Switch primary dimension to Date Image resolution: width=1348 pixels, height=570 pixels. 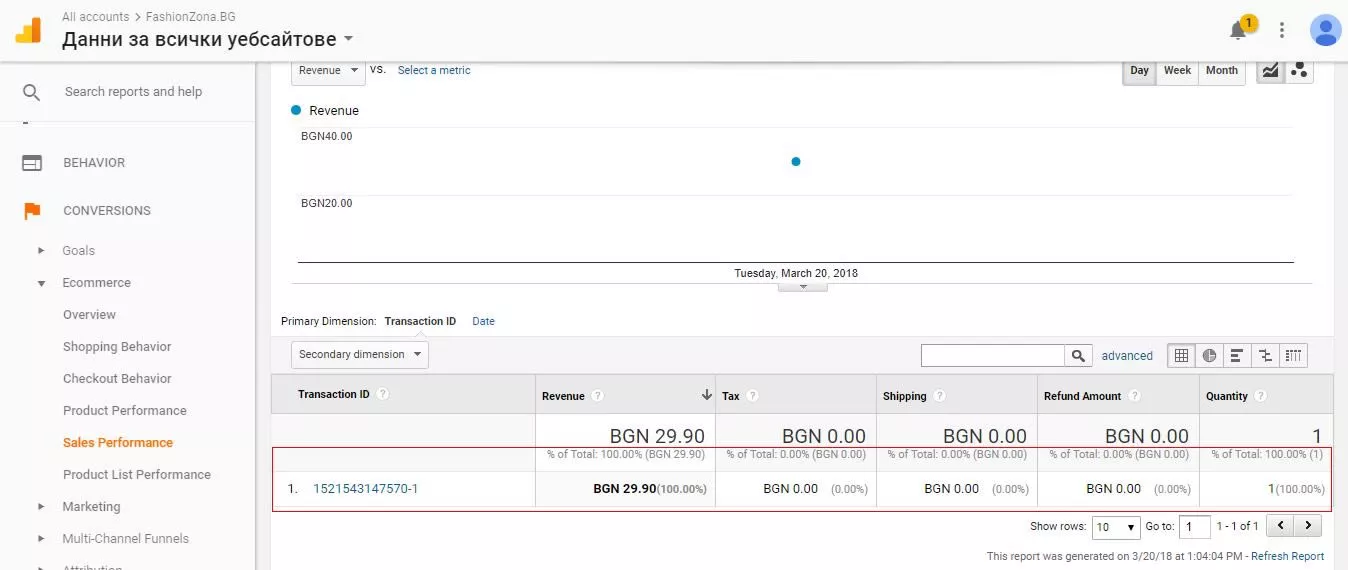click(483, 322)
